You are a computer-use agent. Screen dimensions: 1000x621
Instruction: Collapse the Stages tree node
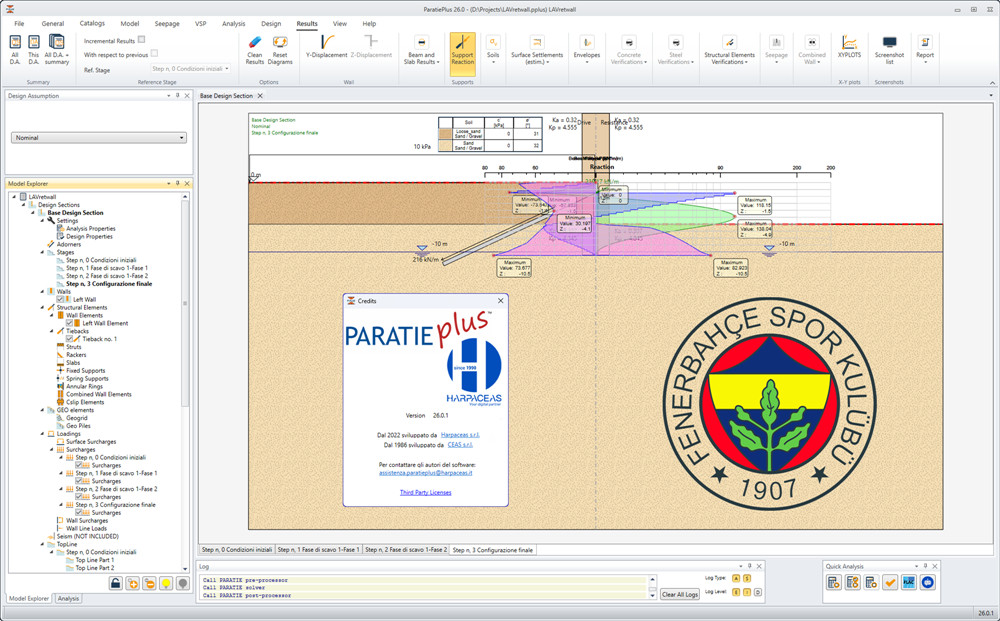coord(43,252)
